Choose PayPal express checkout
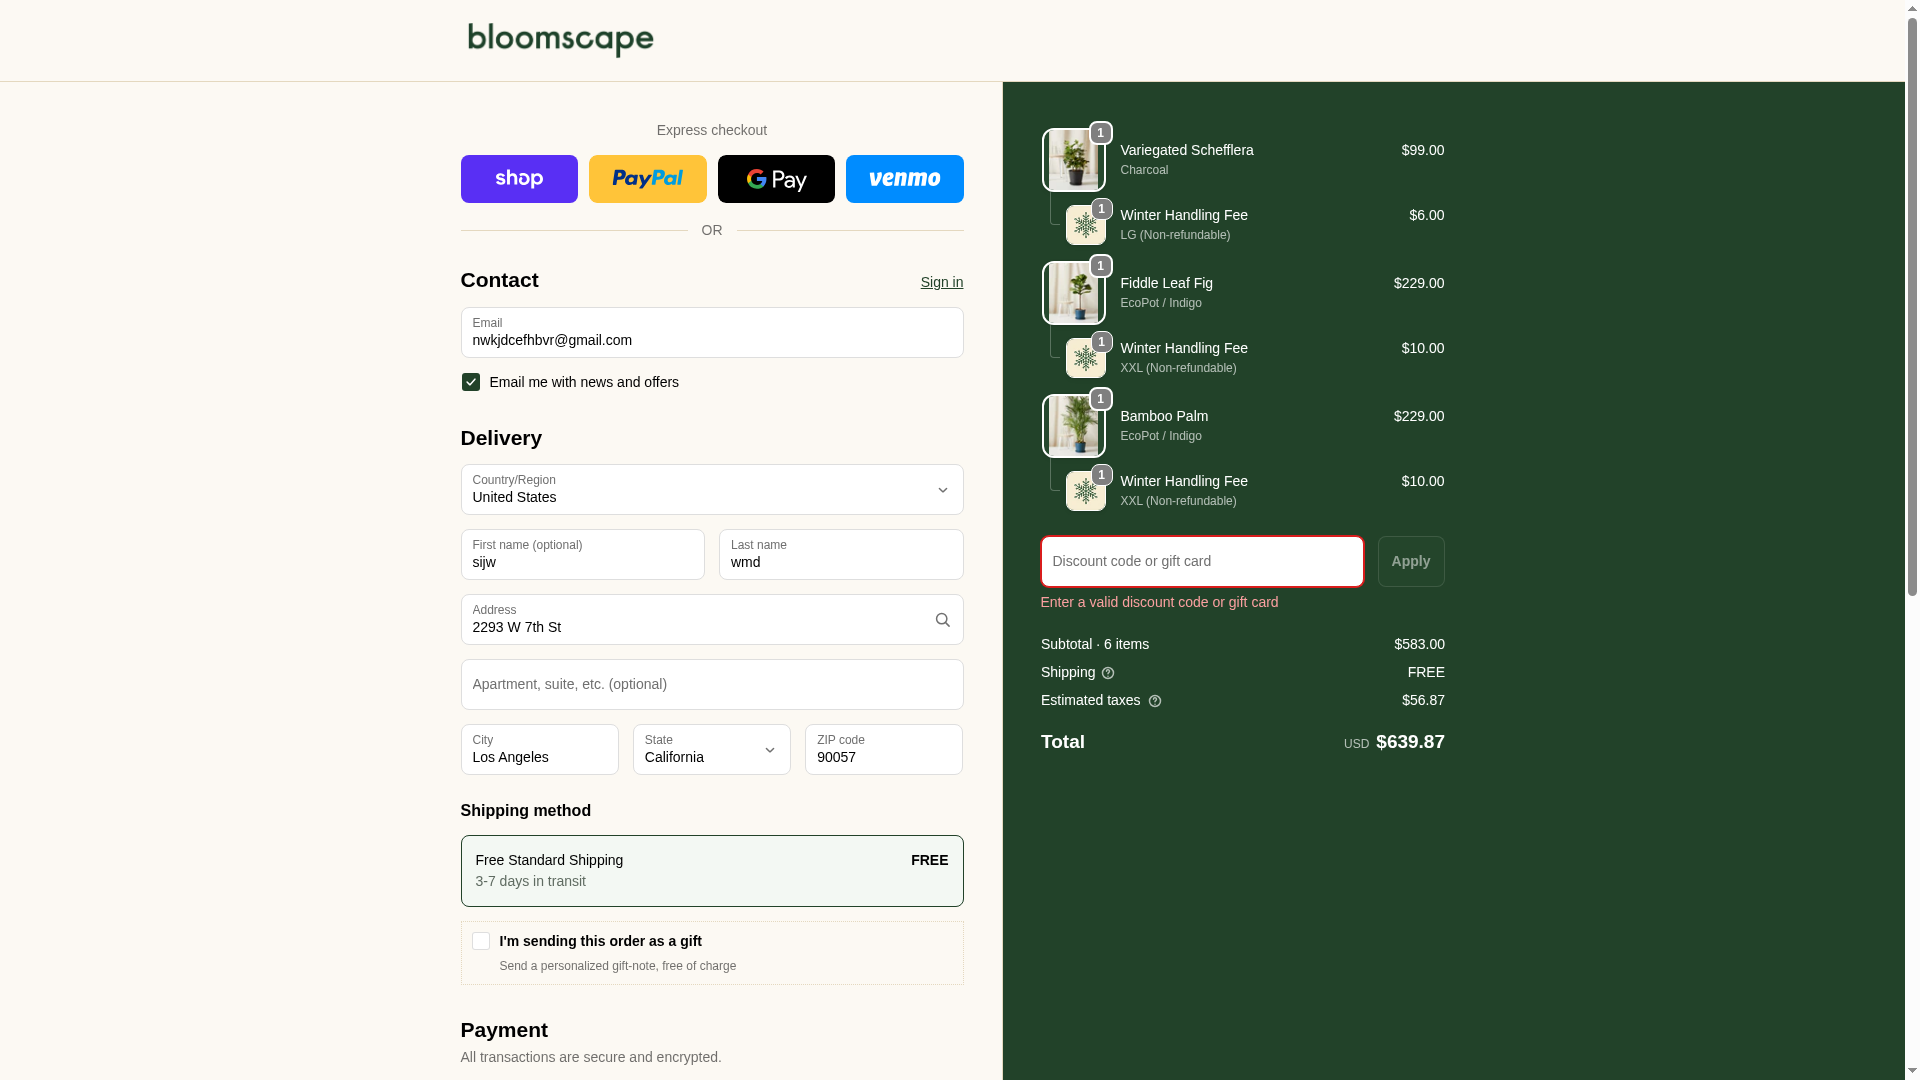 click(x=647, y=179)
